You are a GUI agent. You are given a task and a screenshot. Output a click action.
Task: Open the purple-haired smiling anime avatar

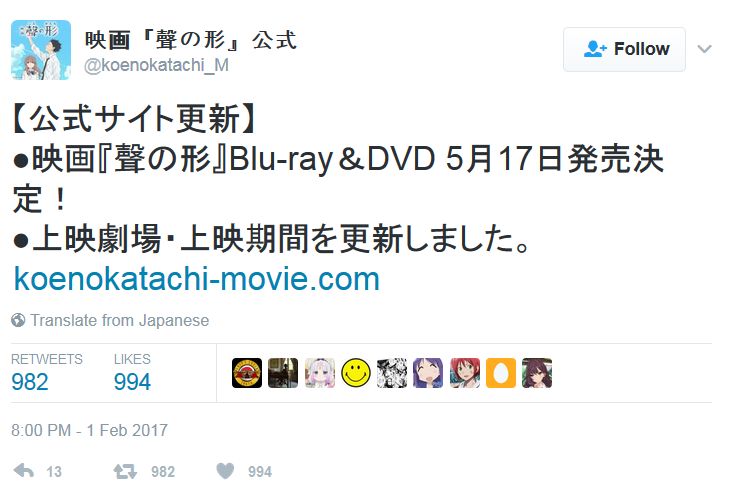tap(428, 373)
